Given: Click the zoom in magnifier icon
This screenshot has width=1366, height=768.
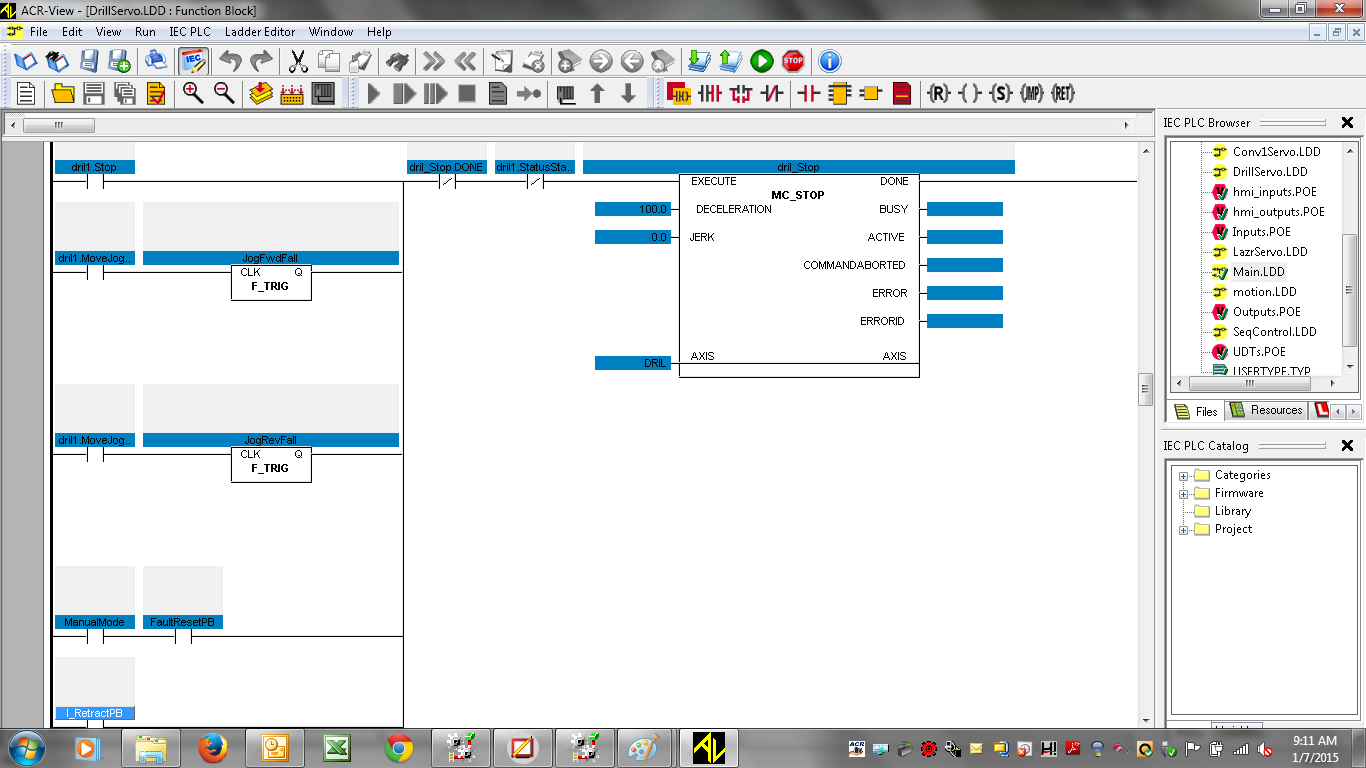Looking at the screenshot, I should pos(193,94).
